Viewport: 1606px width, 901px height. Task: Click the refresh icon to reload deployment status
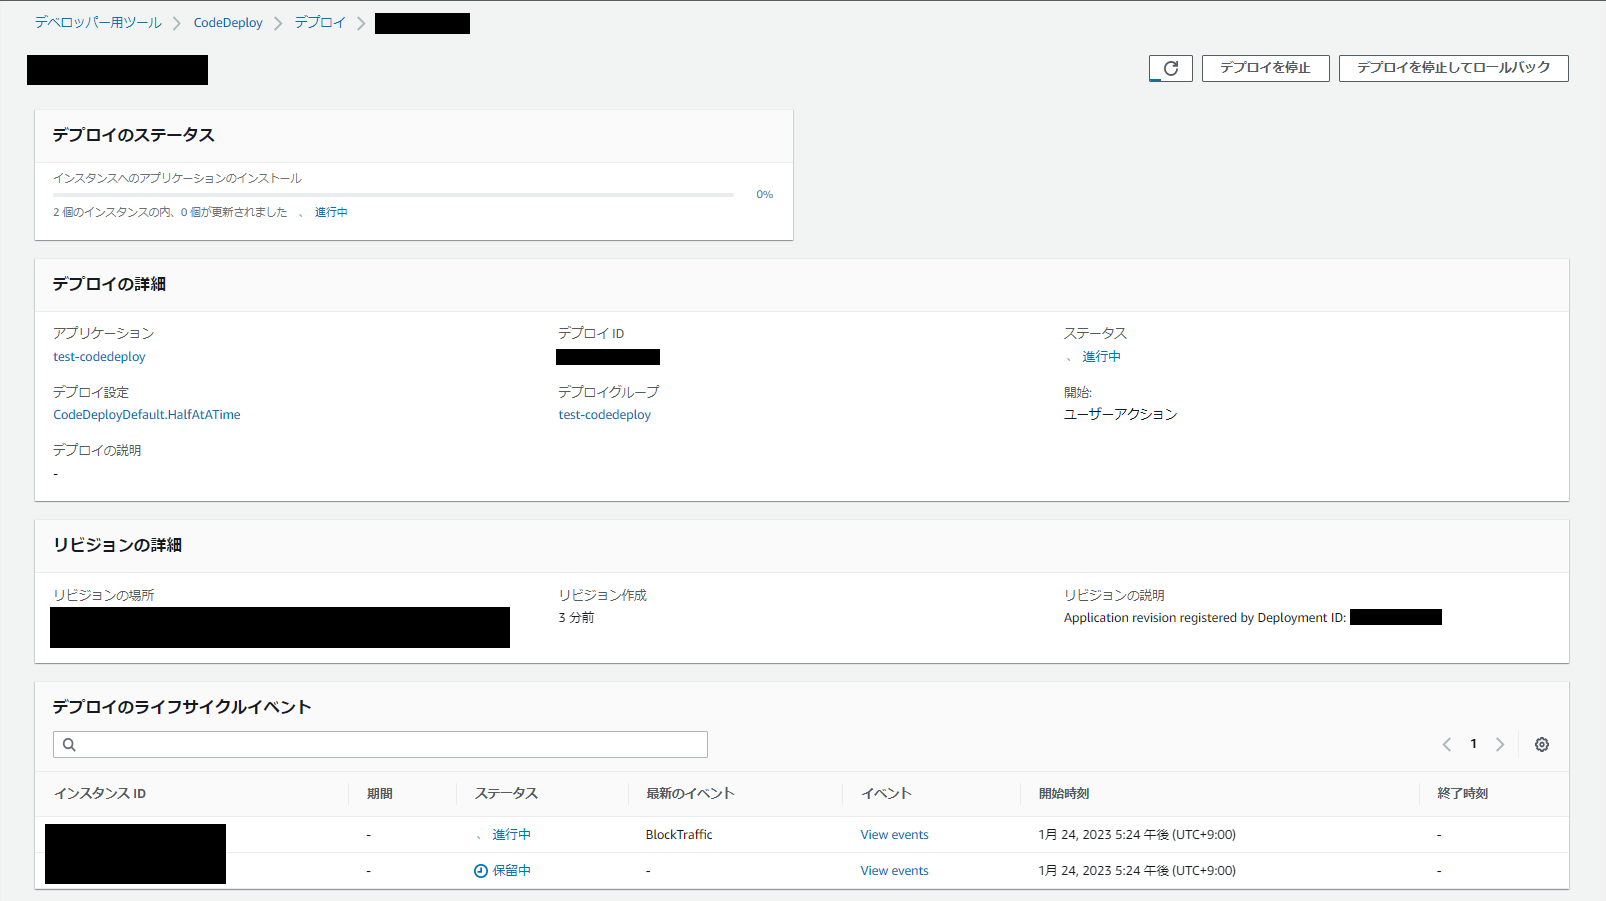coord(1170,68)
